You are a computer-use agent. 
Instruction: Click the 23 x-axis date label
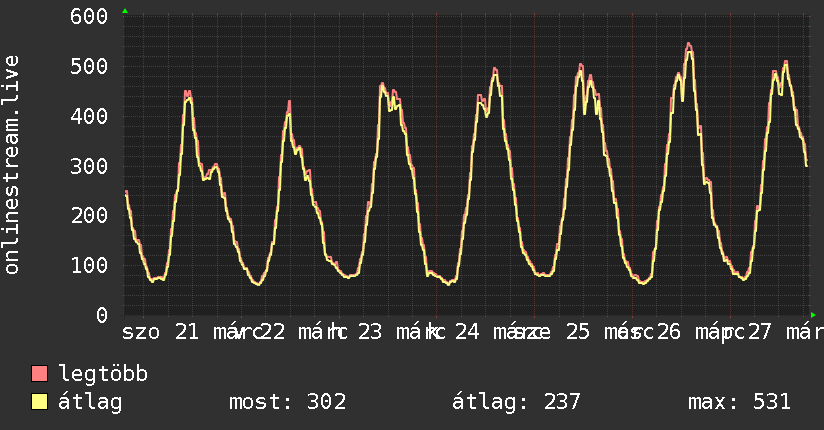click(370, 332)
